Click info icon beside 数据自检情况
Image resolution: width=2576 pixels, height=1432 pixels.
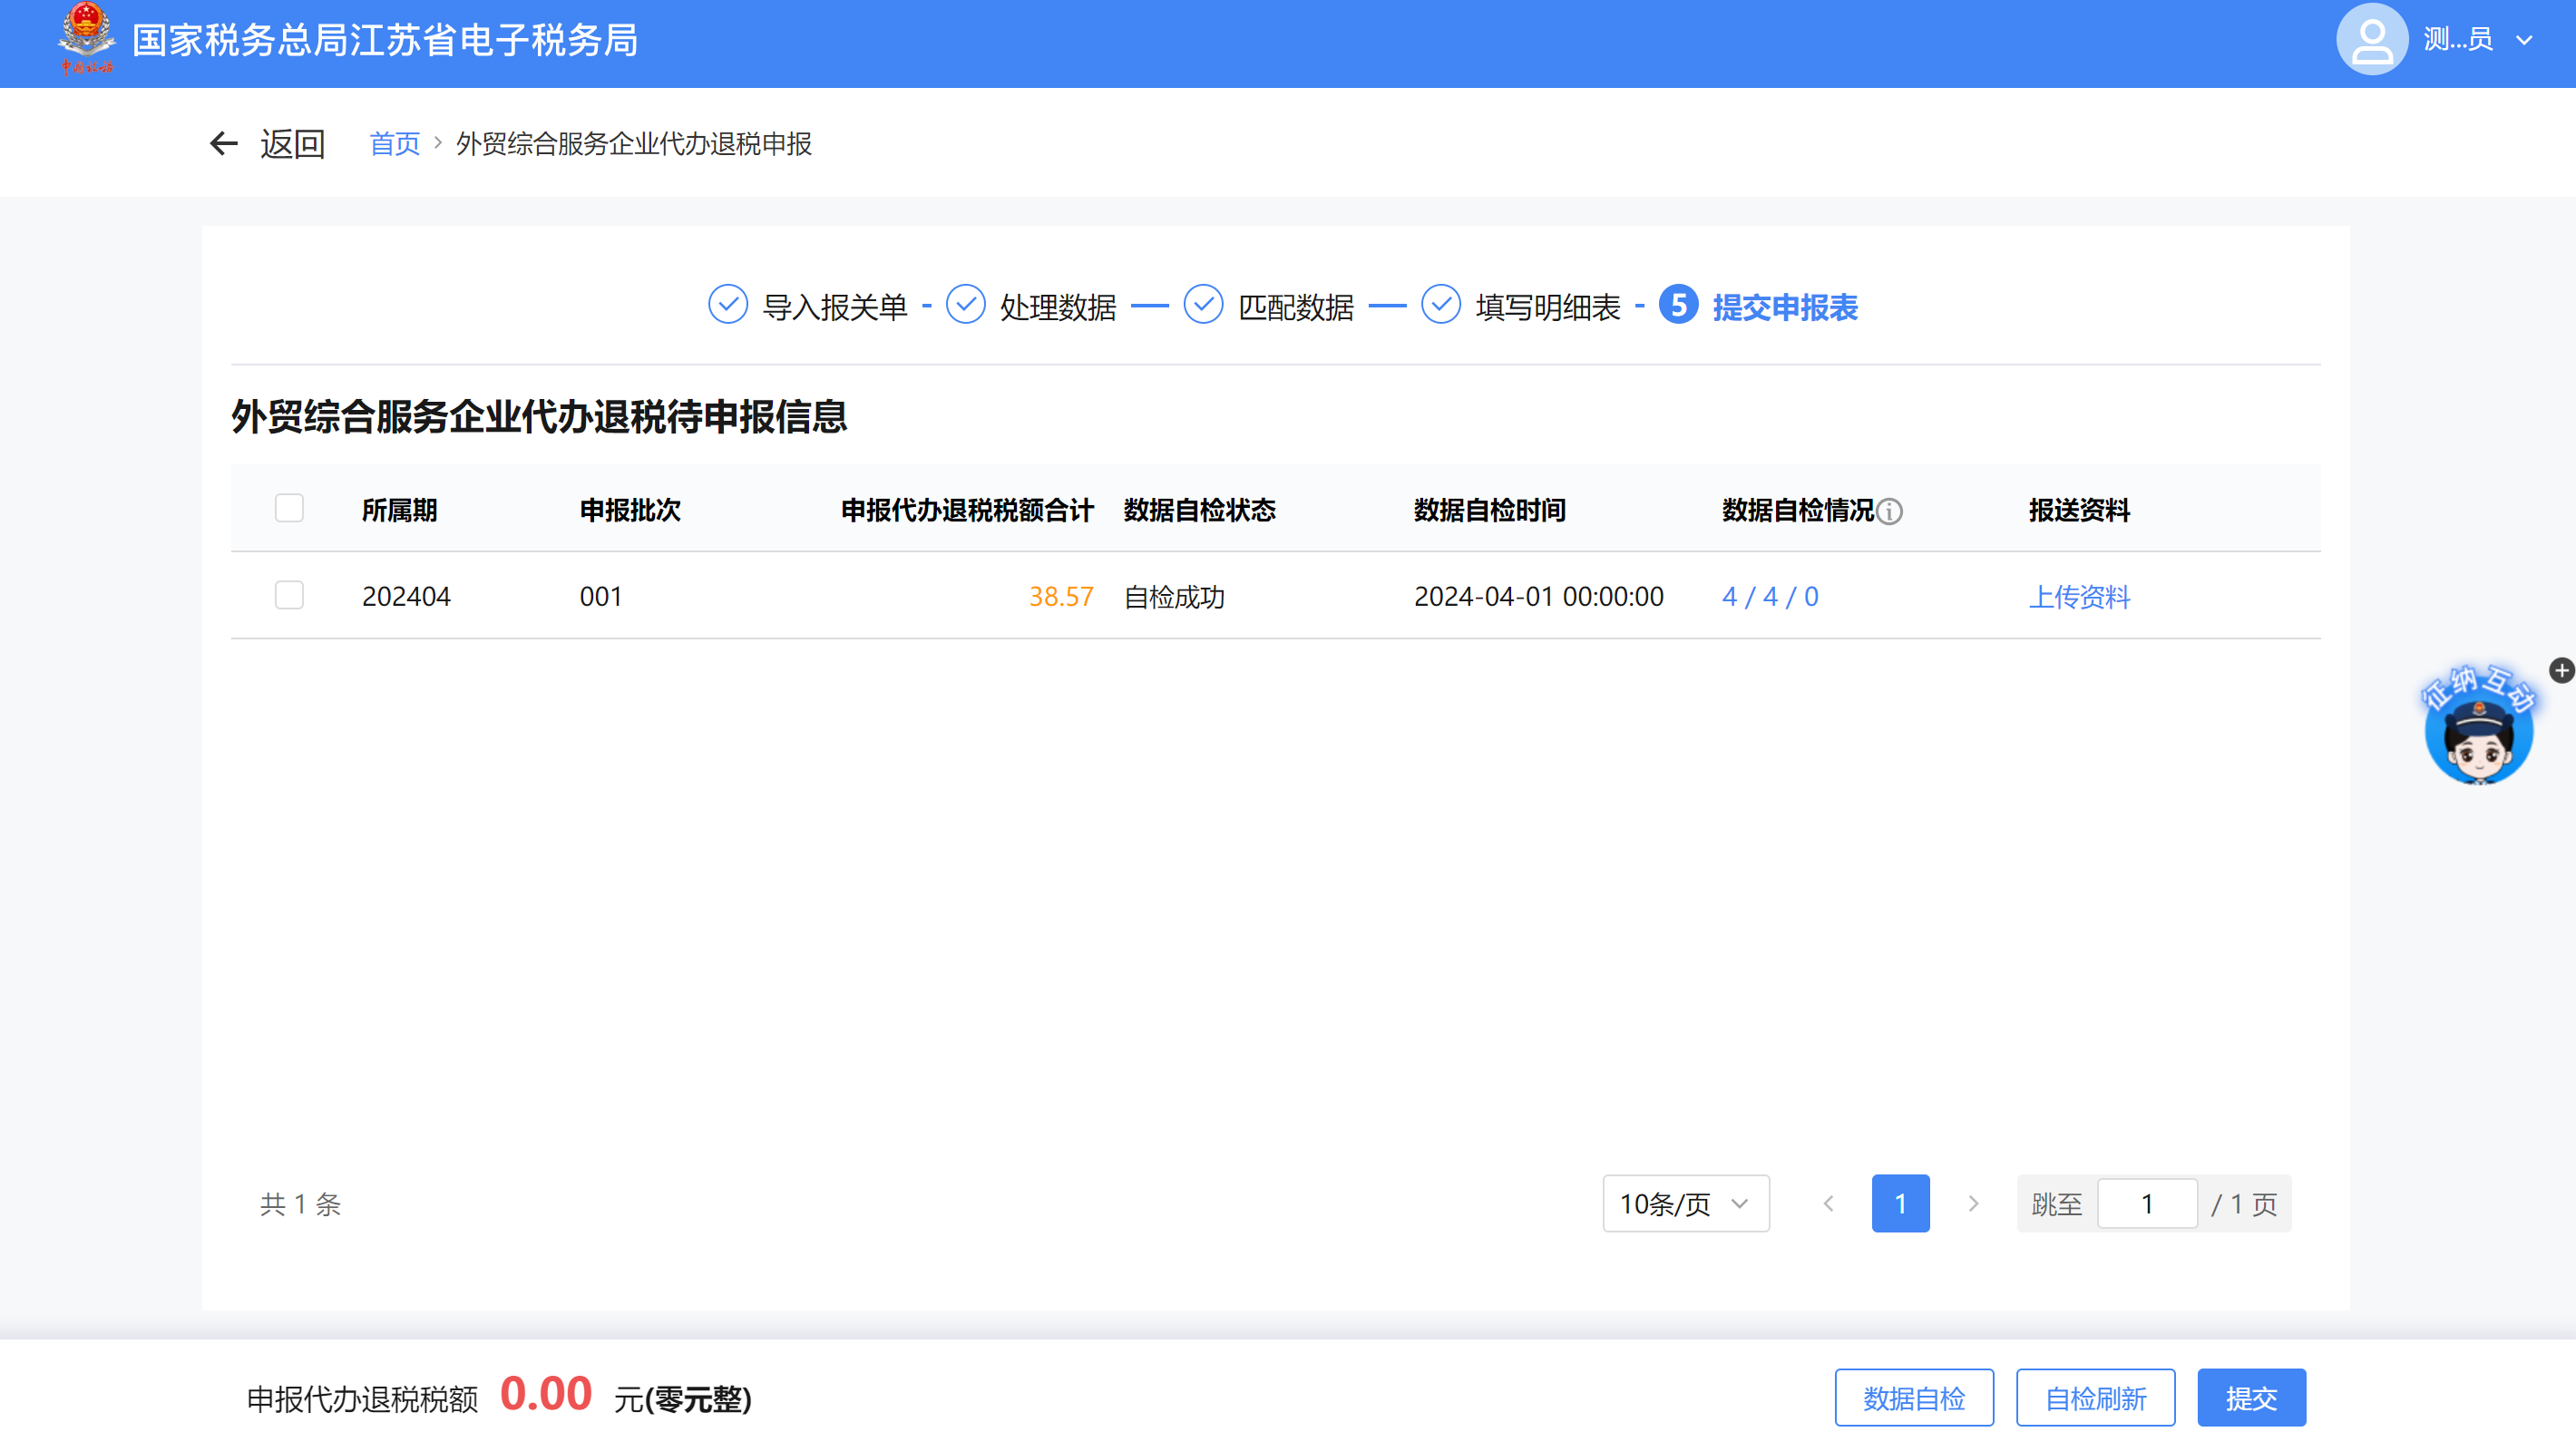1889,512
